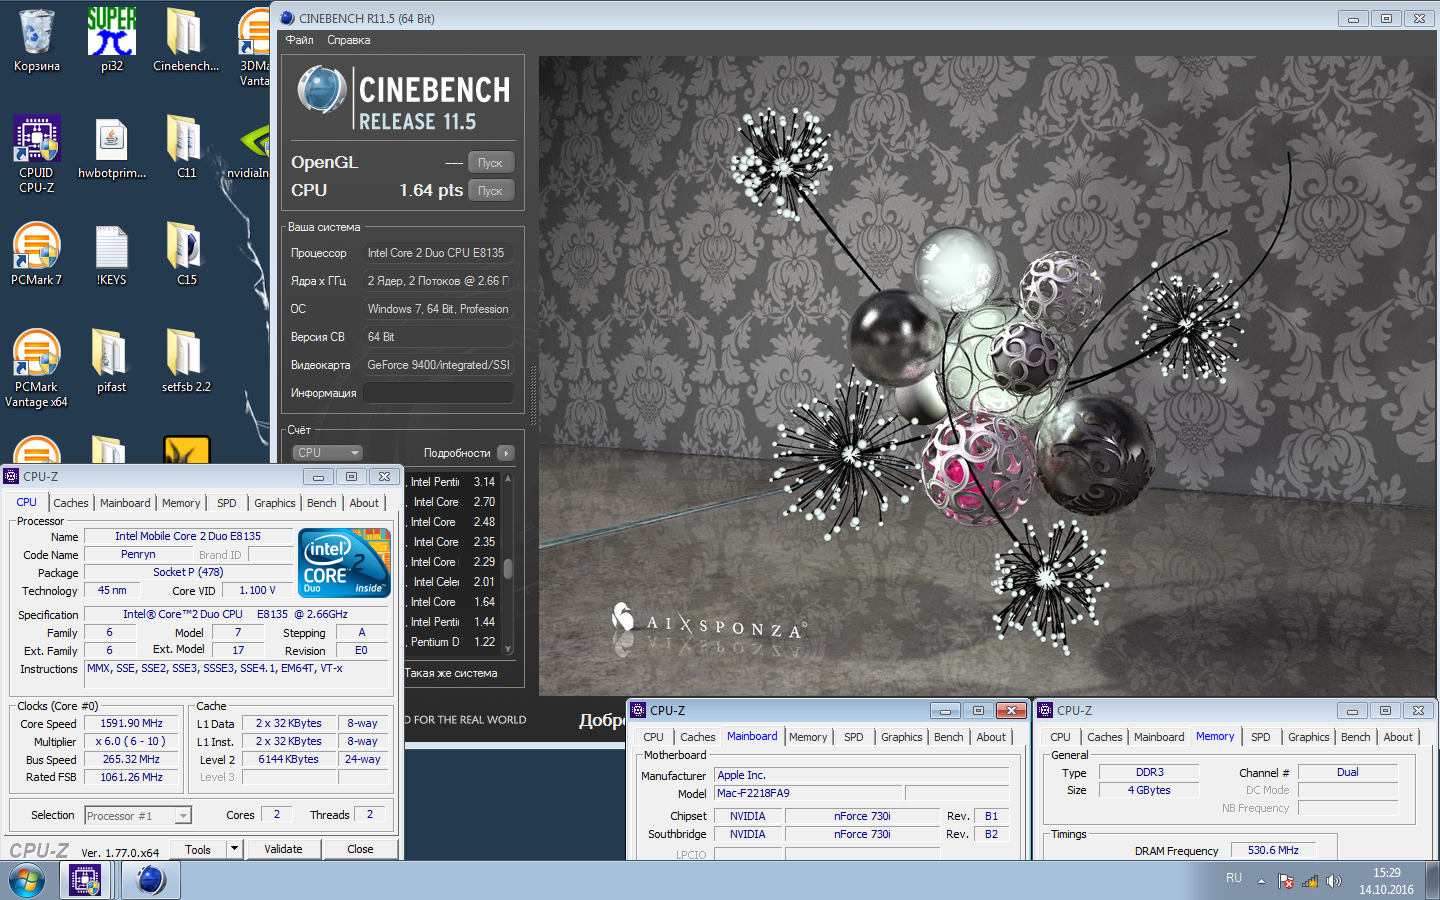
Task: Switch to Mainboard tab in left CPU-Z
Action: 125,503
